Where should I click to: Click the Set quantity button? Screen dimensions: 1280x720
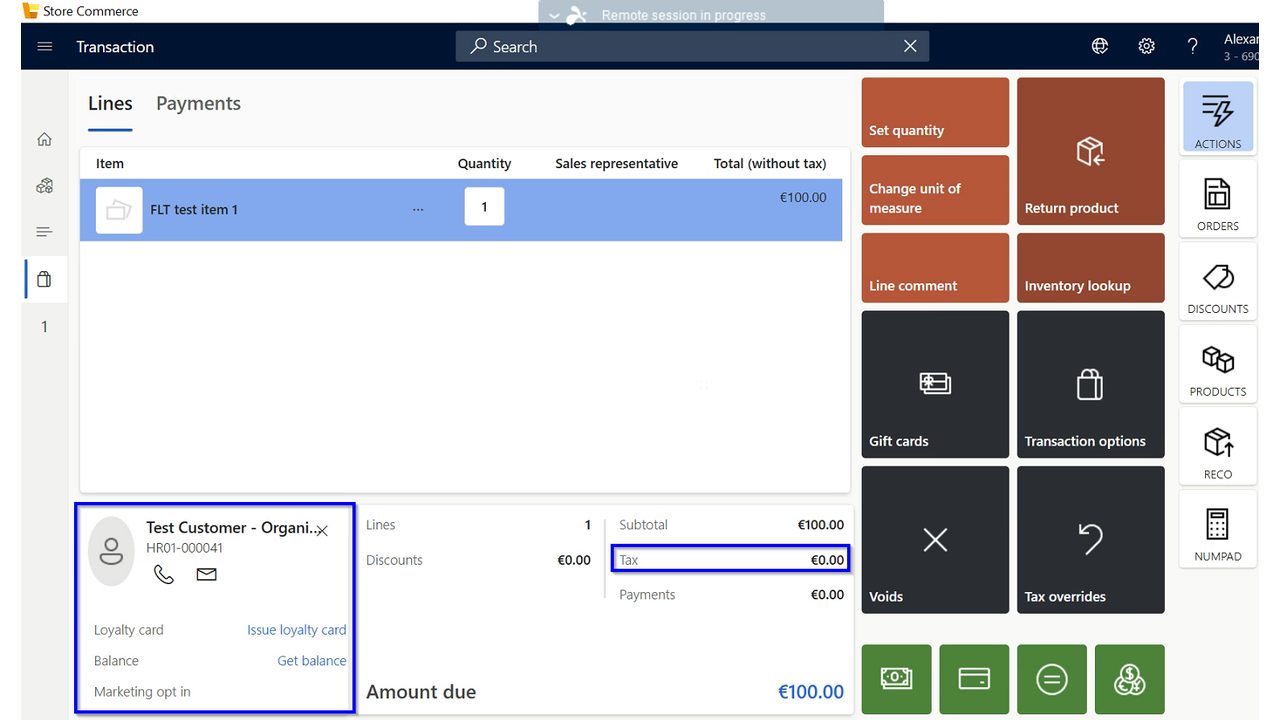tap(935, 112)
